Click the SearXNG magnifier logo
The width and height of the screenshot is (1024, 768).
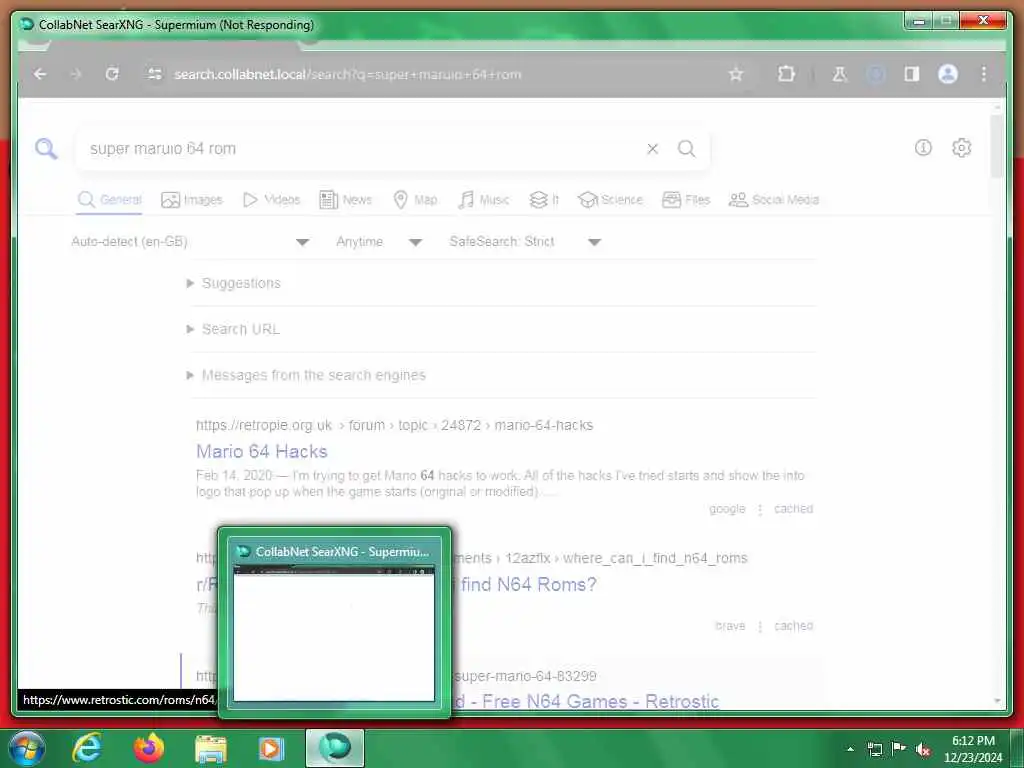(x=46, y=149)
